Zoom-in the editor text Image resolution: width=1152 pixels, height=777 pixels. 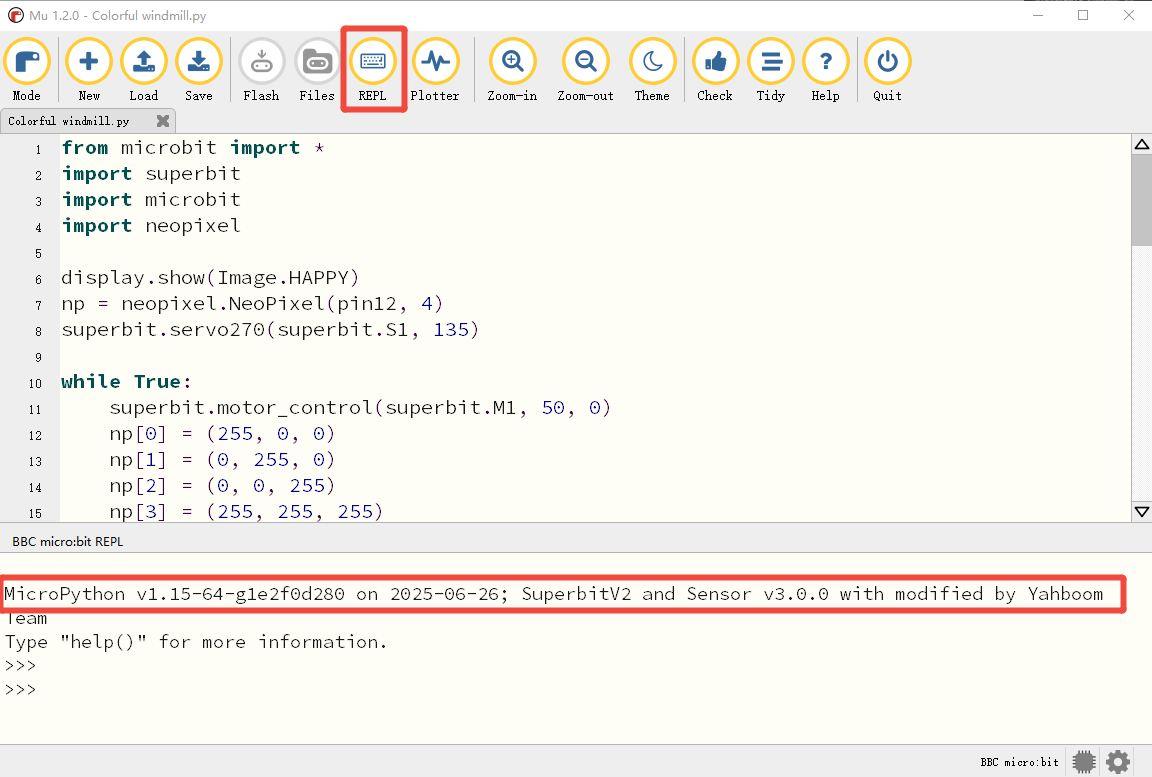tap(512, 71)
